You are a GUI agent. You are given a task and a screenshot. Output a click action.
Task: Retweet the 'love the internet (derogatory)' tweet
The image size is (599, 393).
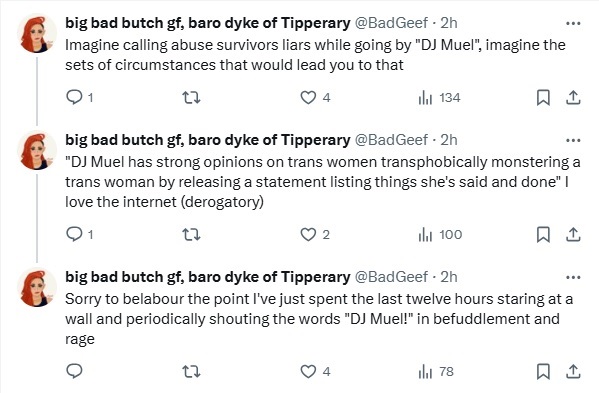click(191, 235)
